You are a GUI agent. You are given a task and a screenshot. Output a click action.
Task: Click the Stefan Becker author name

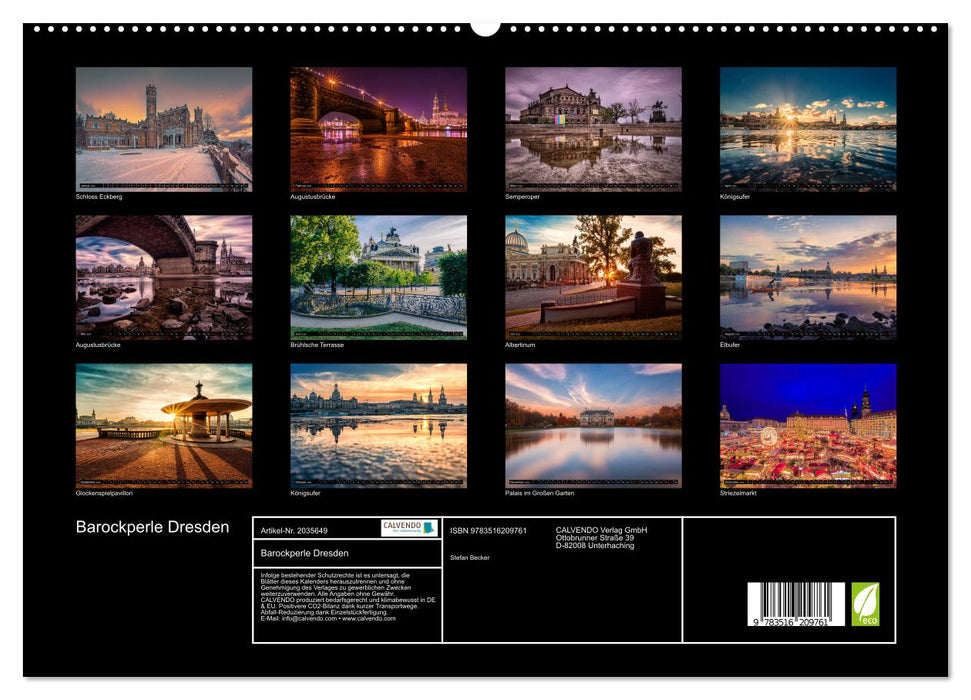click(x=472, y=556)
